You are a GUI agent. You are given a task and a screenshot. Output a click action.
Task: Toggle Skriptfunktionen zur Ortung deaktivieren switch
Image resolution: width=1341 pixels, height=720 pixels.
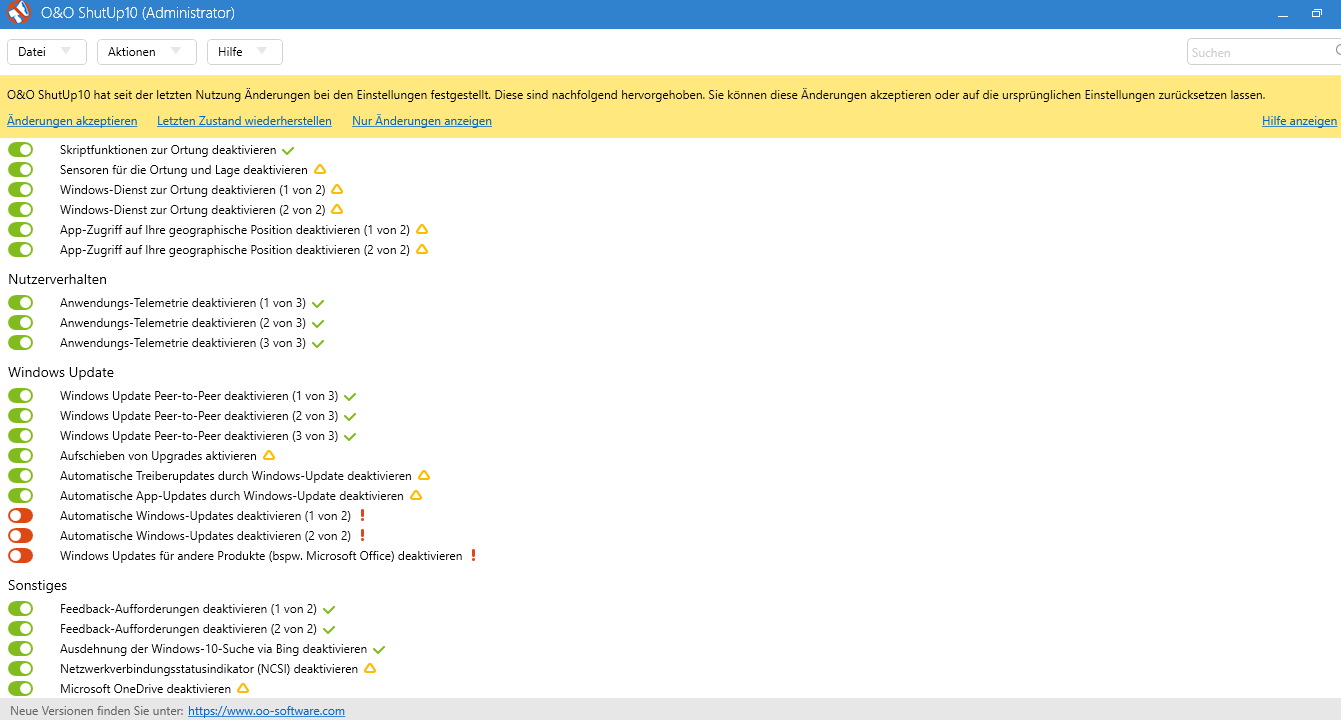[x=21, y=149]
